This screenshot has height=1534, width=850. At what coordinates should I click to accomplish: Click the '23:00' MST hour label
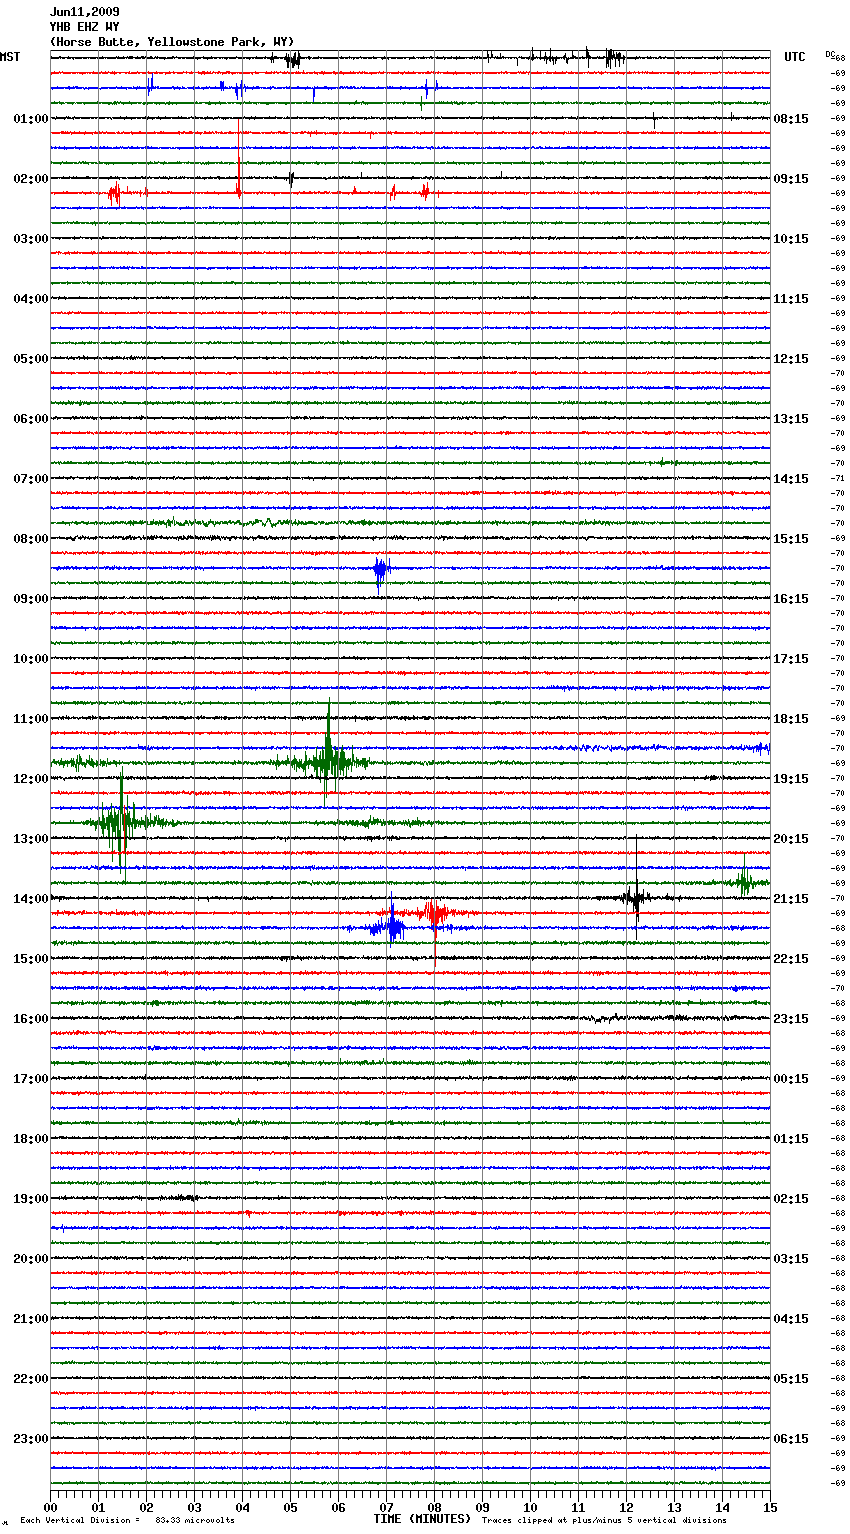(x=31, y=1439)
